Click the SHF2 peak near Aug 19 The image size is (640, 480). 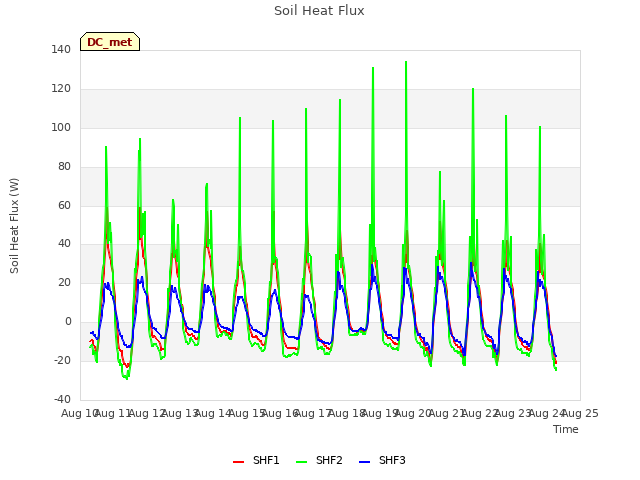373,68
